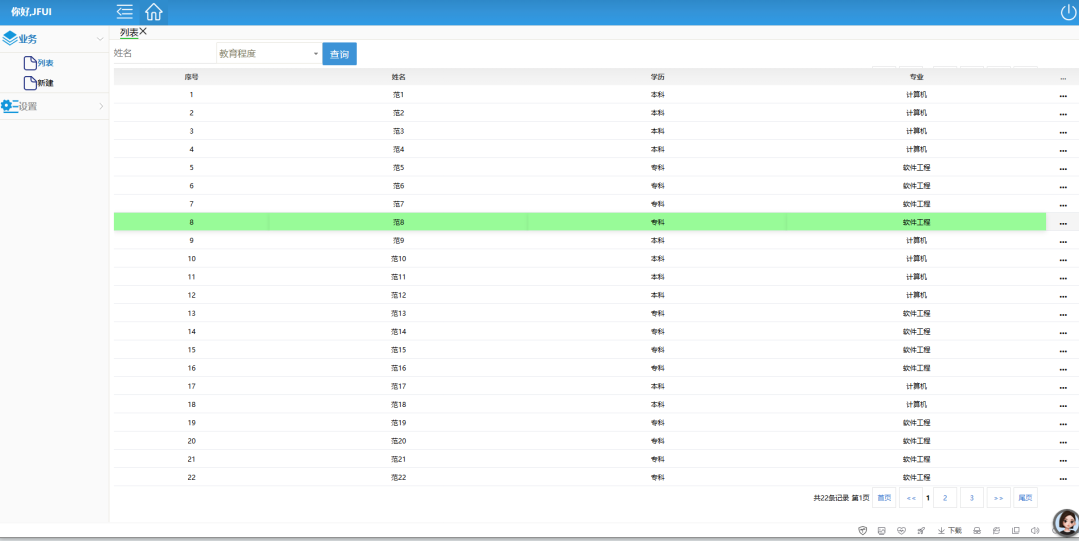Image resolution: width=1079 pixels, height=541 pixels.
Task: Click the speaker volume icon in status bar
Action: tap(1035, 530)
